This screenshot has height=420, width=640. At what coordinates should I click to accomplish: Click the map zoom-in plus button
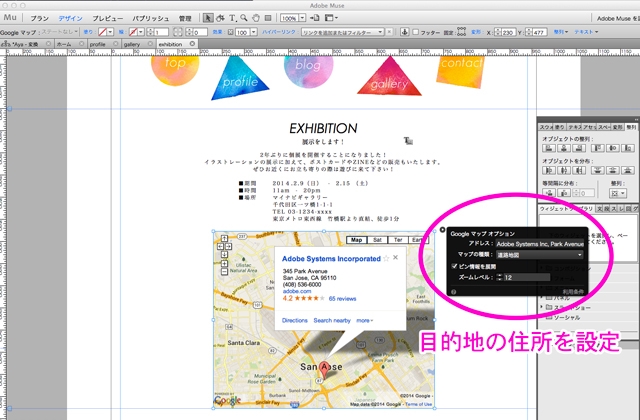224,263
